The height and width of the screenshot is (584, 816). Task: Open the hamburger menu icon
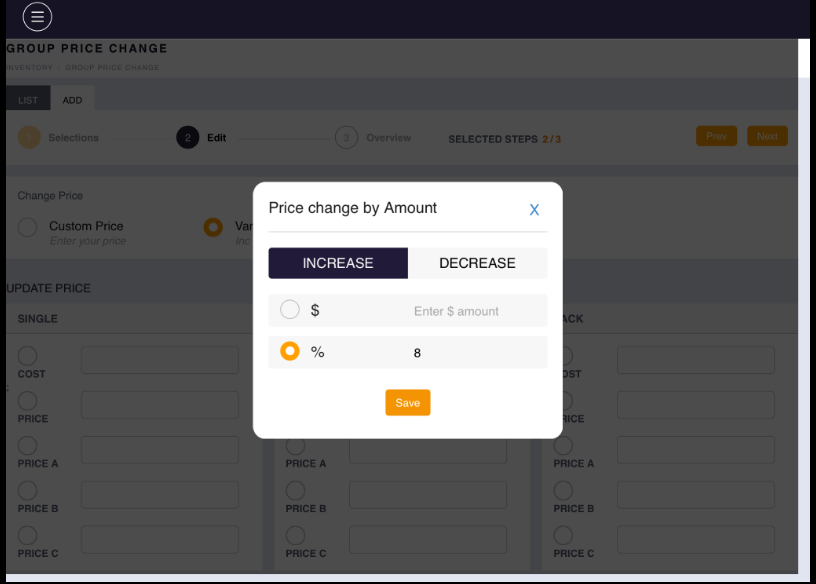click(x=37, y=17)
